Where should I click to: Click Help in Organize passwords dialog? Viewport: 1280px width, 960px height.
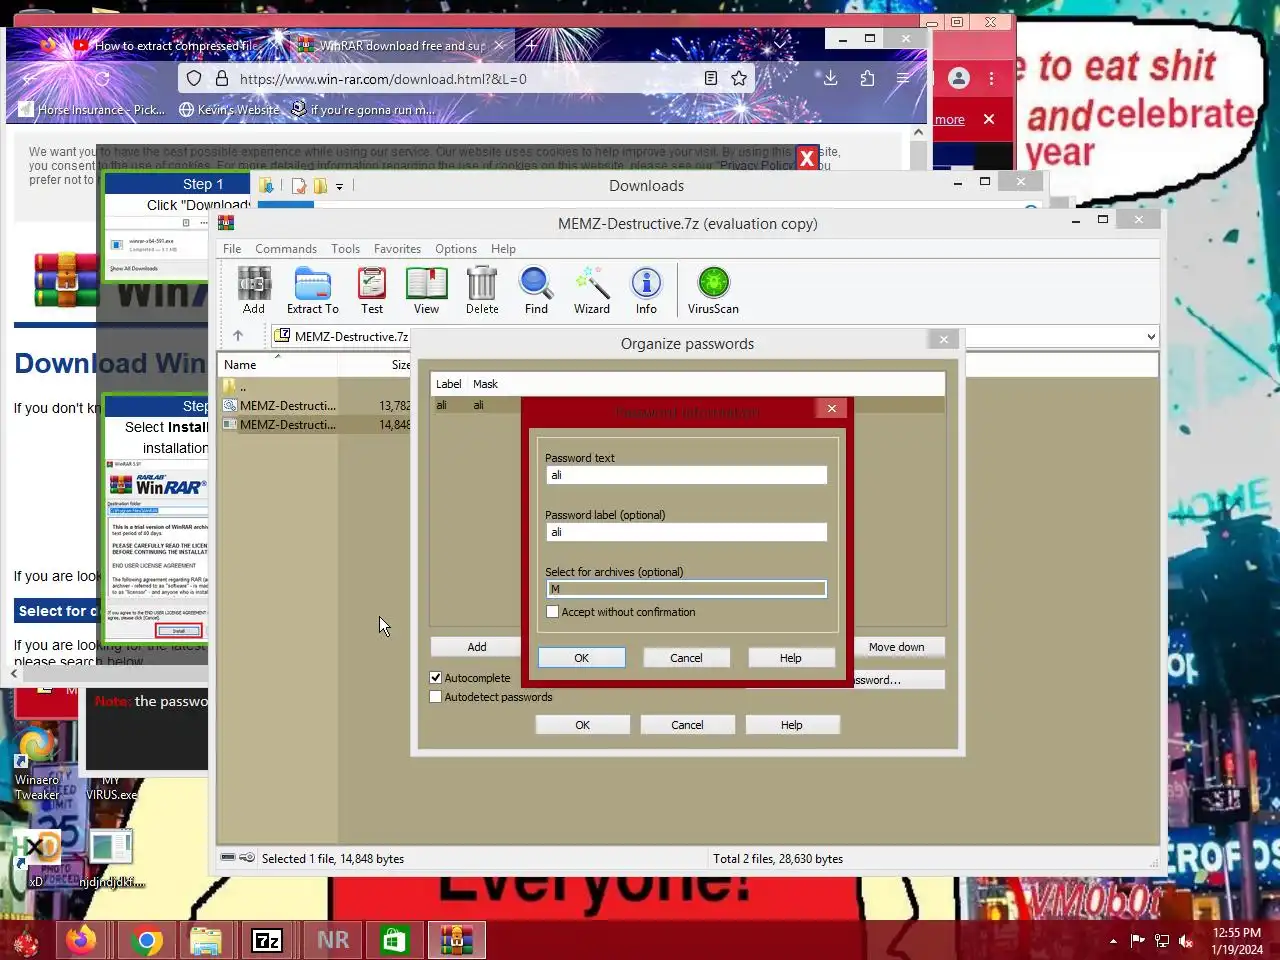tap(791, 725)
